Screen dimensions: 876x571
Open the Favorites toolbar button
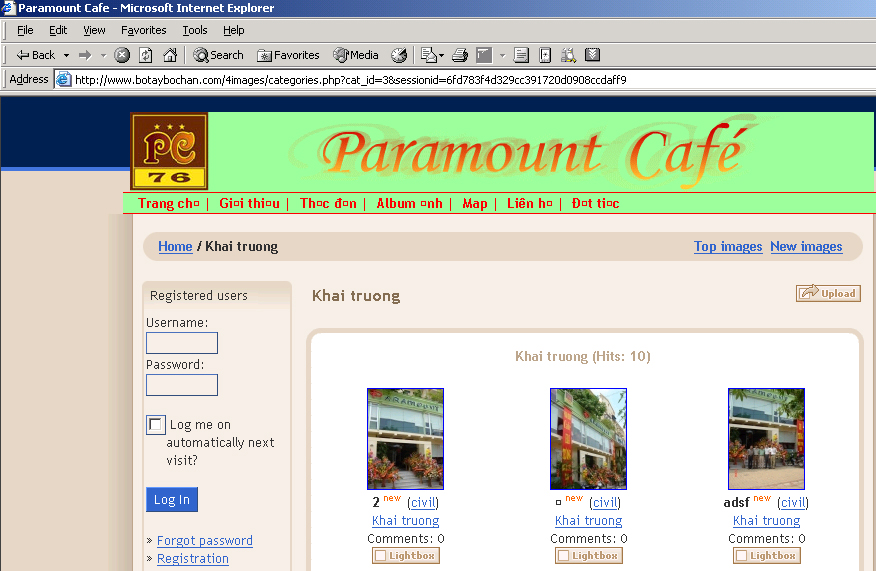288,55
